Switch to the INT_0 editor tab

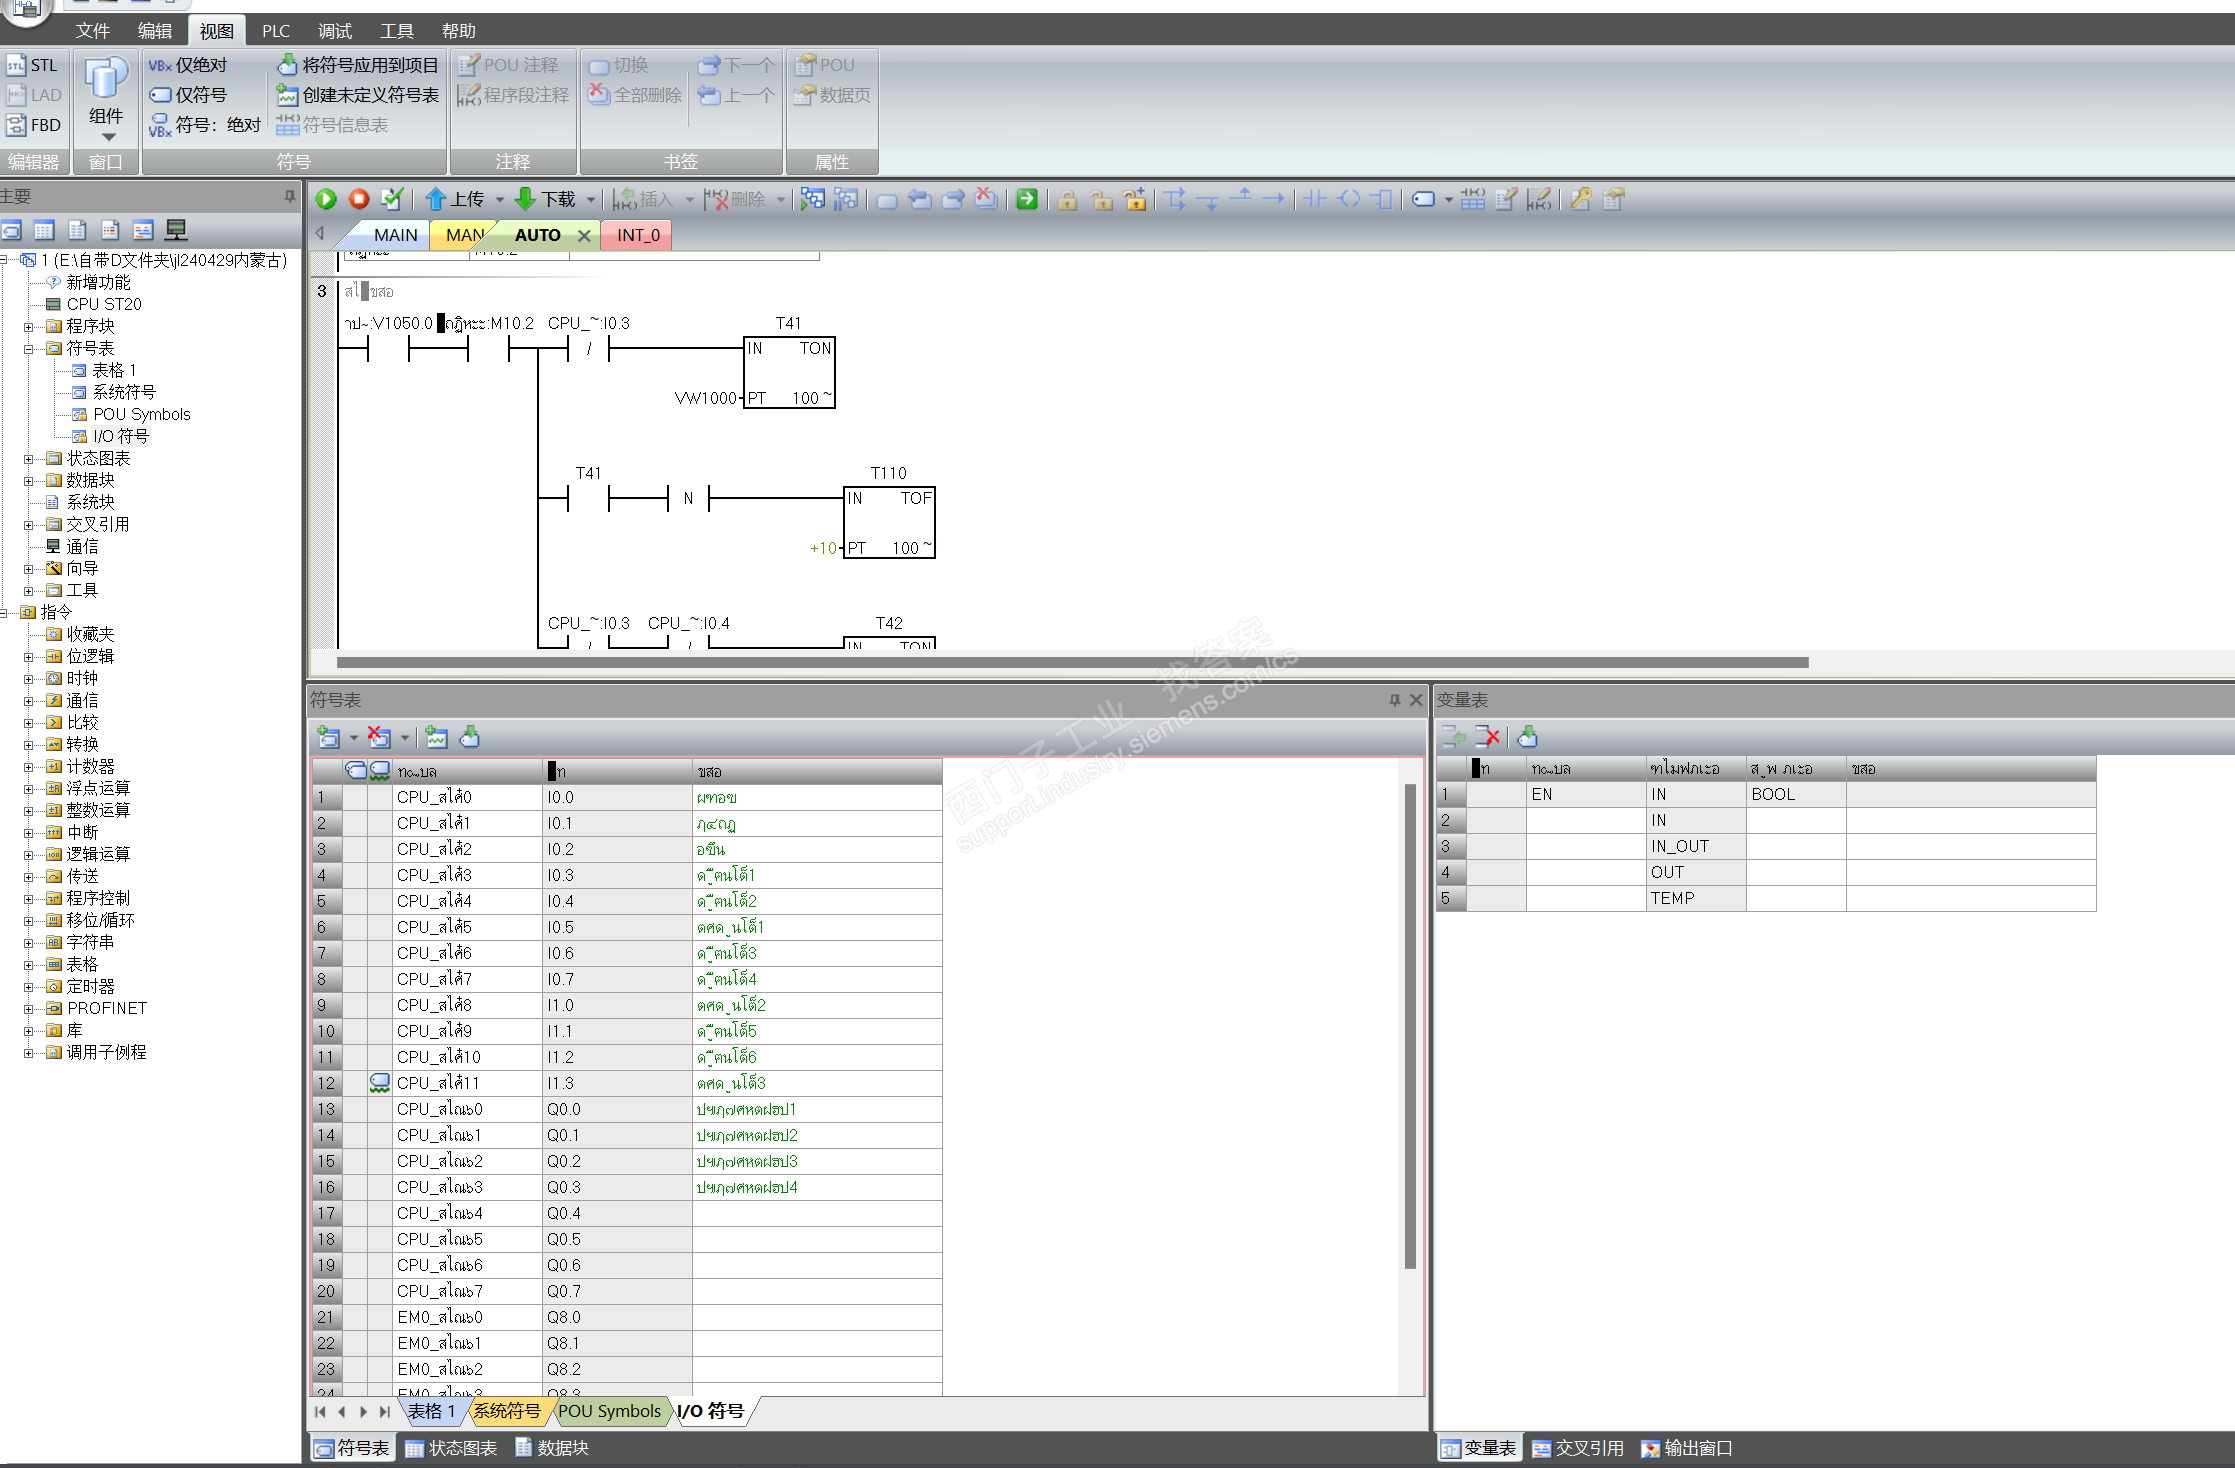coord(638,235)
